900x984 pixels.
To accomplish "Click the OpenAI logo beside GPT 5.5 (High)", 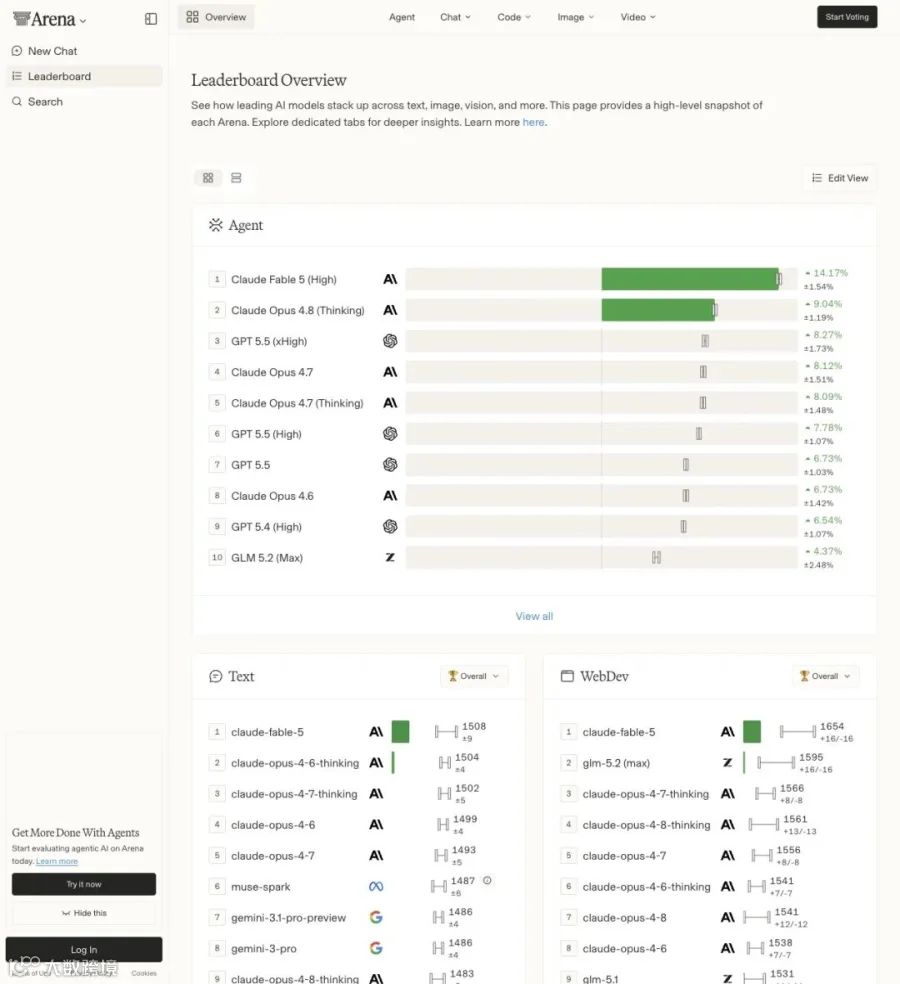I will (390, 434).
